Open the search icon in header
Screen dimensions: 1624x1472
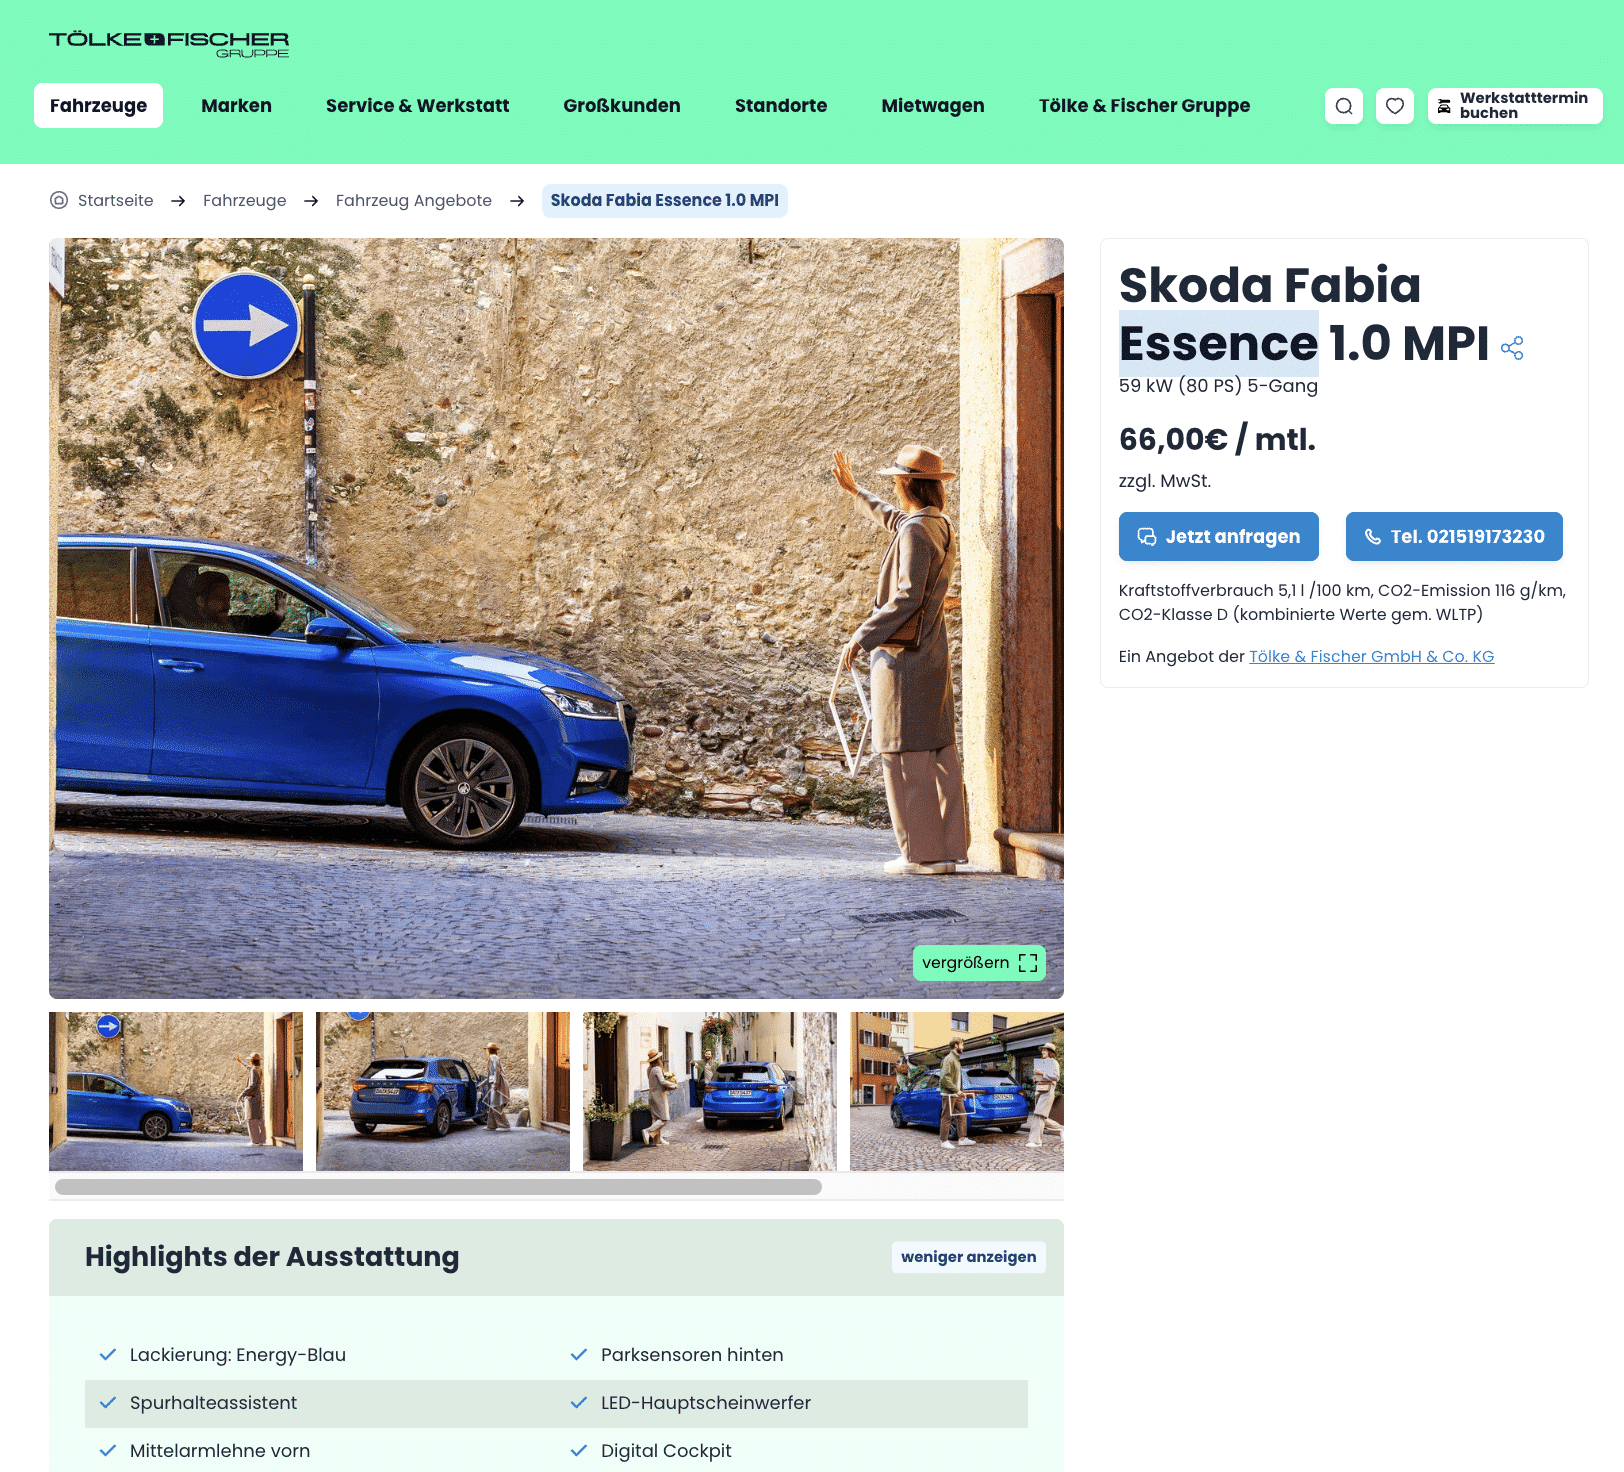coord(1344,106)
